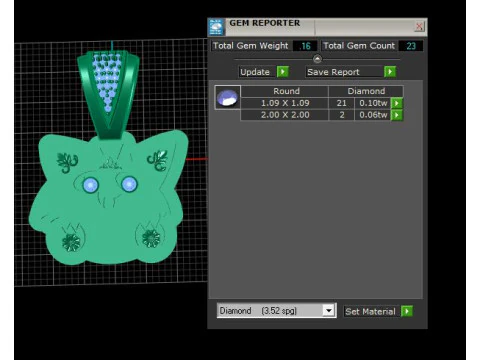Click the Round column header
This screenshot has height=360, width=480.
click(286, 91)
